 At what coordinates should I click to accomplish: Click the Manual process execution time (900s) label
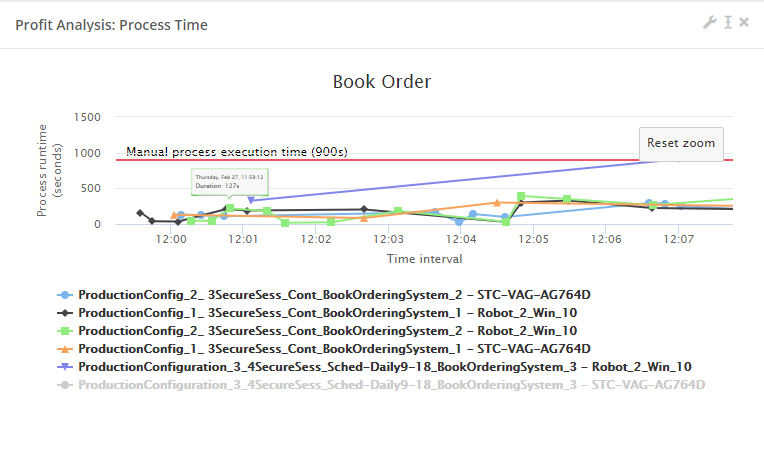[237, 152]
